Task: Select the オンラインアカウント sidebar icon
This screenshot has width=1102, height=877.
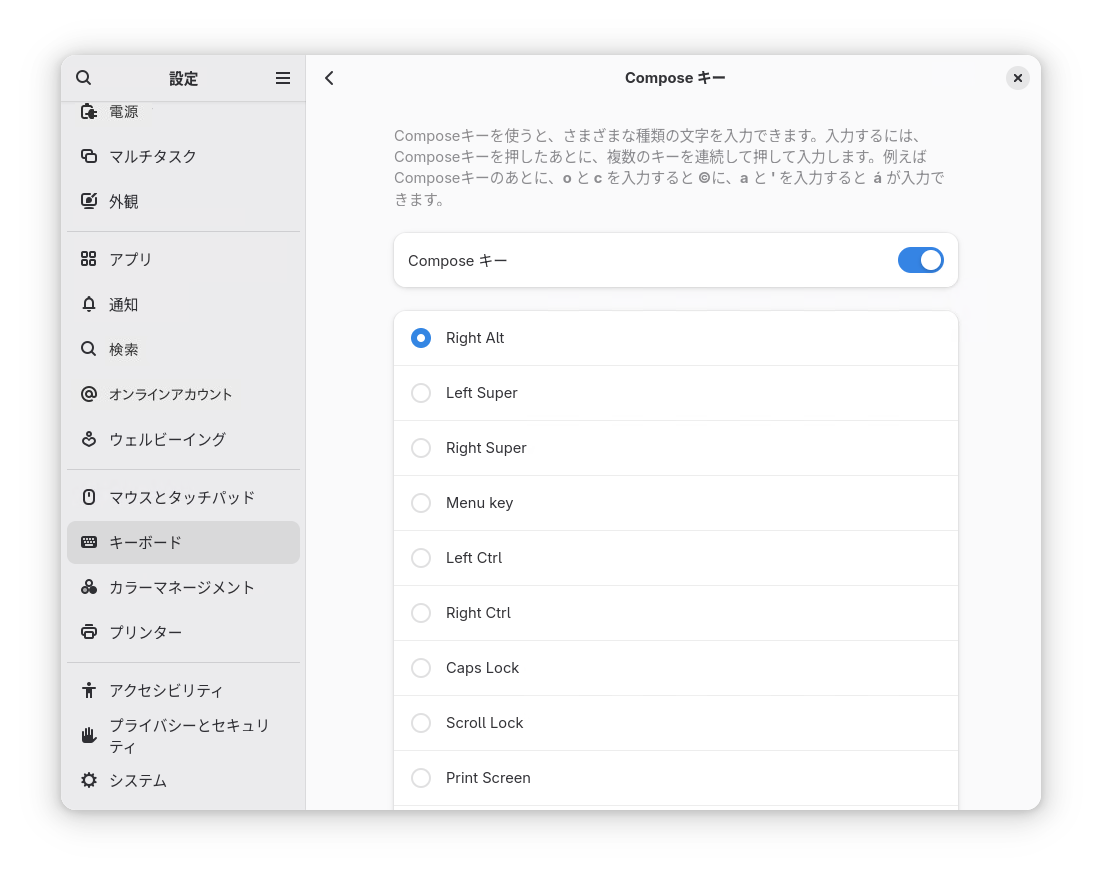Action: pyautogui.click(x=91, y=394)
